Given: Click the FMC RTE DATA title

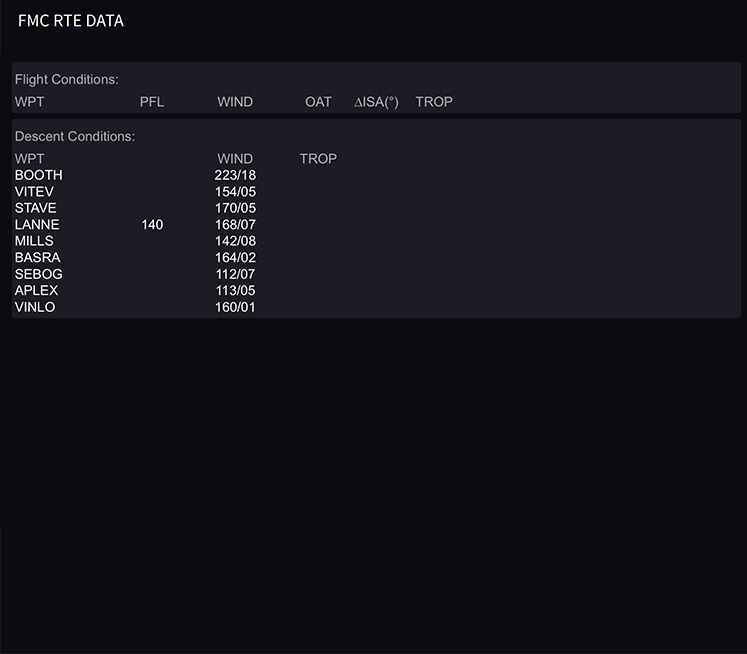Looking at the screenshot, I should pos(70,21).
